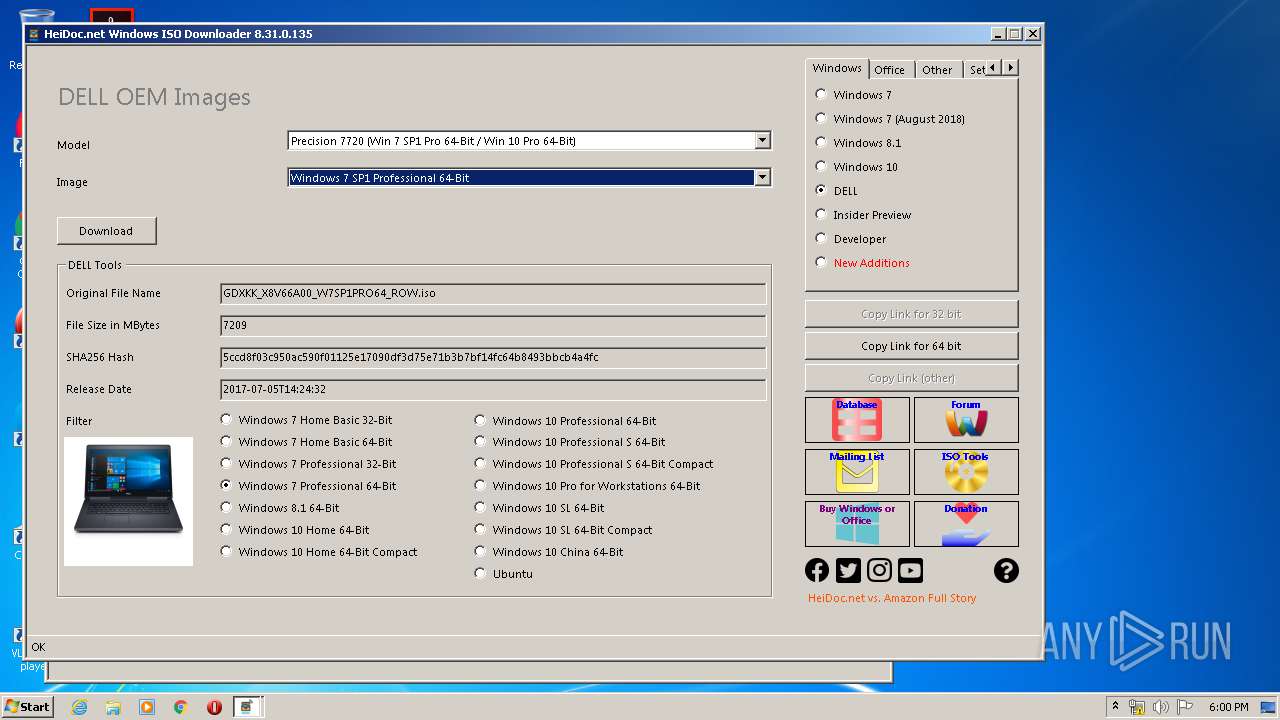Filter by Windows 10 Professional S 64-Bit Compact
The width and height of the screenshot is (1280, 720).
[480, 463]
